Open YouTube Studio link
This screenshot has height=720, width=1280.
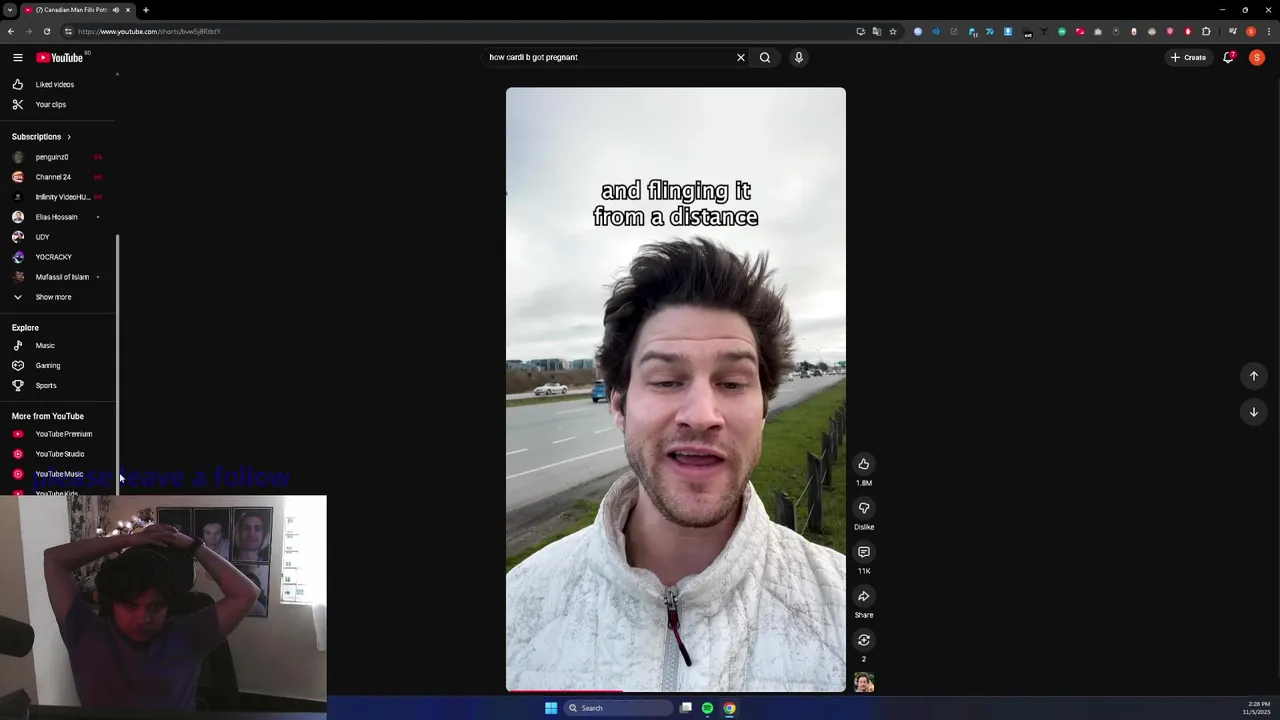click(58, 454)
